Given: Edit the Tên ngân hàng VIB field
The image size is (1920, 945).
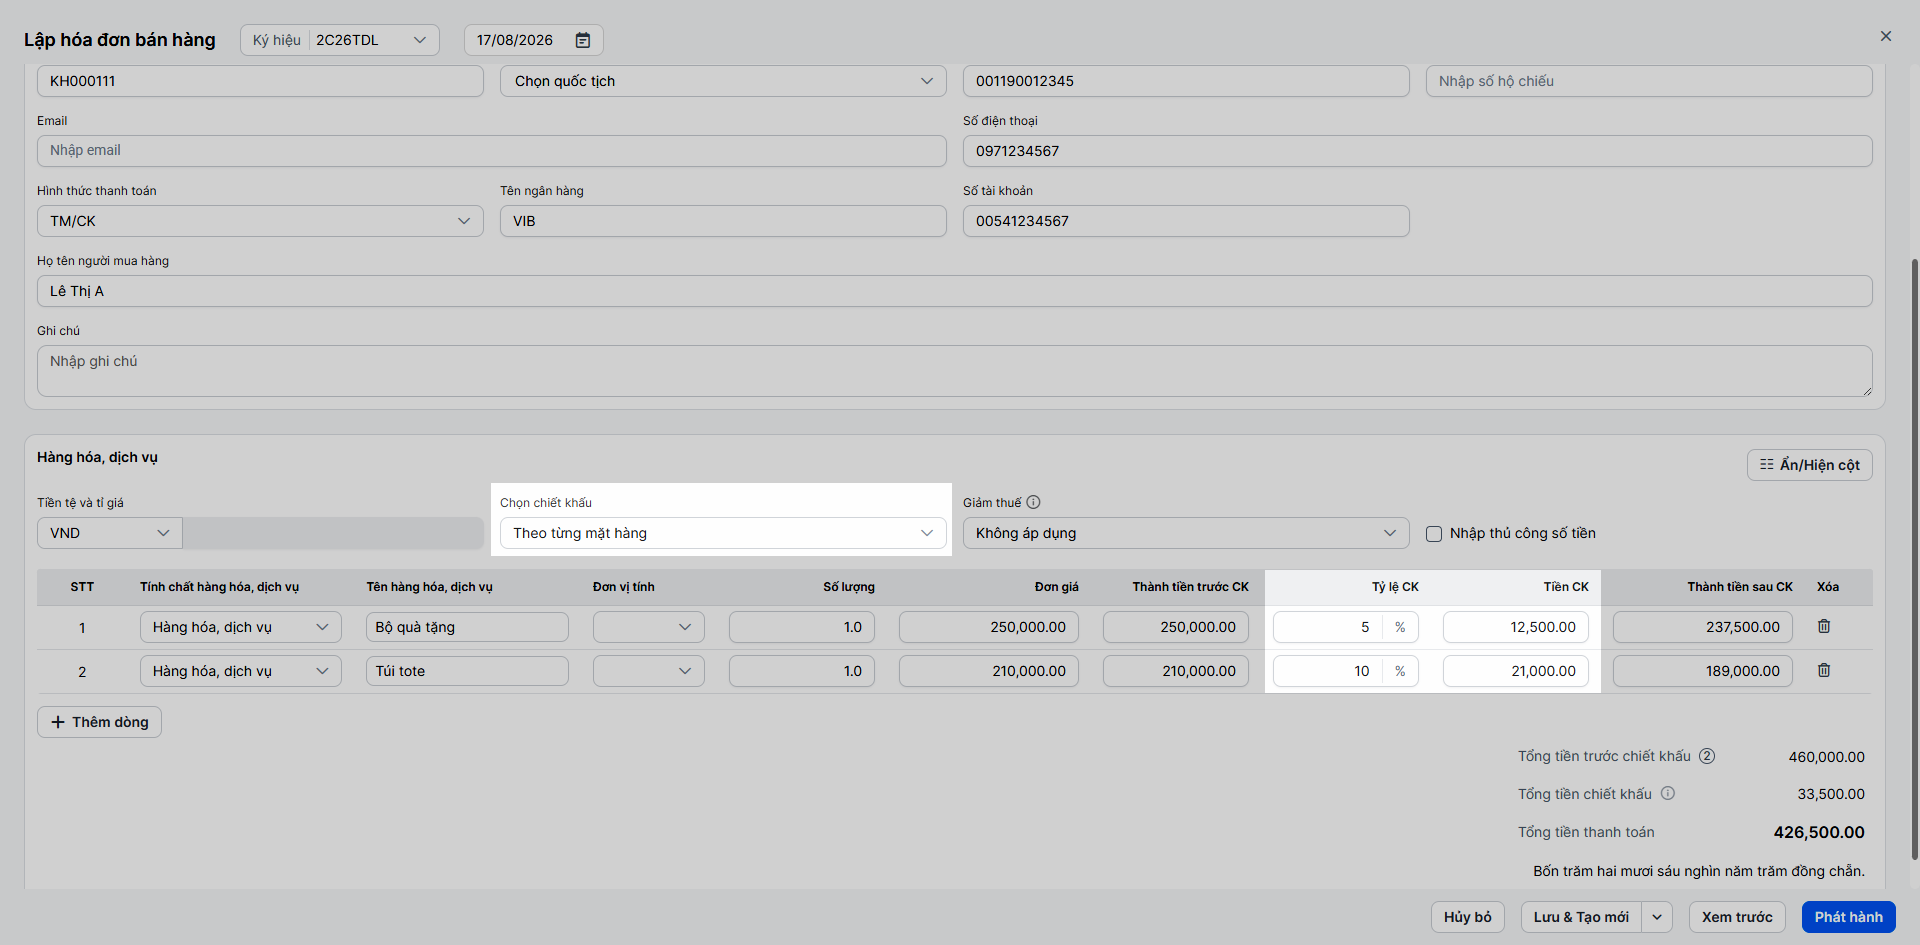Looking at the screenshot, I should tap(723, 221).
